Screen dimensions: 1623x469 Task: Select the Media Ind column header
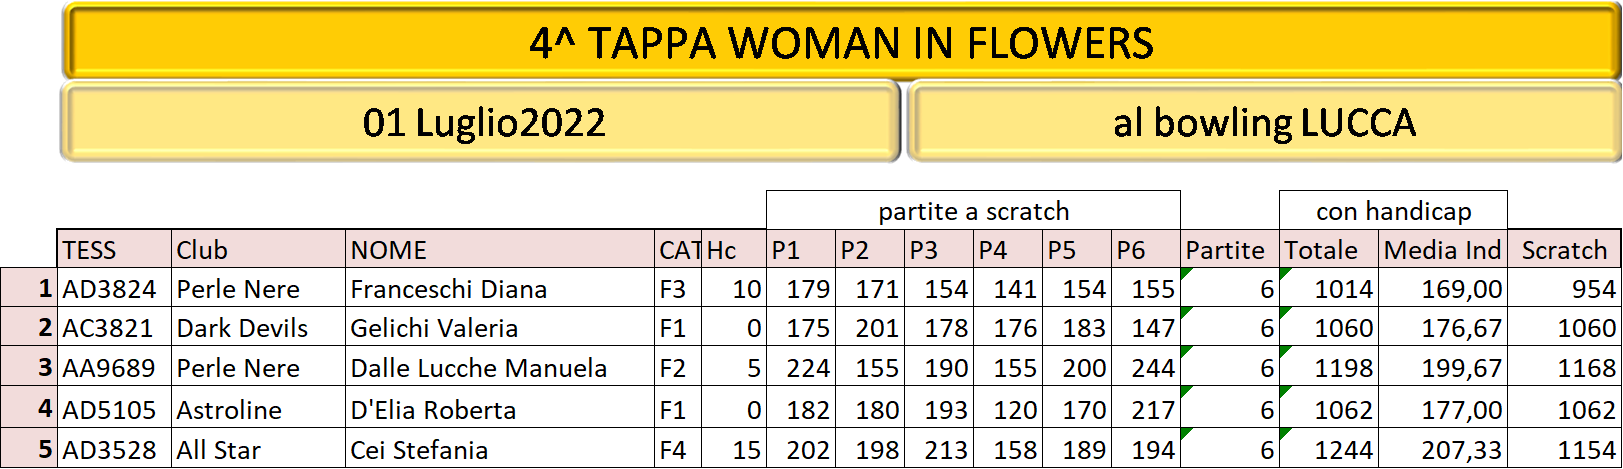pyautogui.click(x=1442, y=249)
